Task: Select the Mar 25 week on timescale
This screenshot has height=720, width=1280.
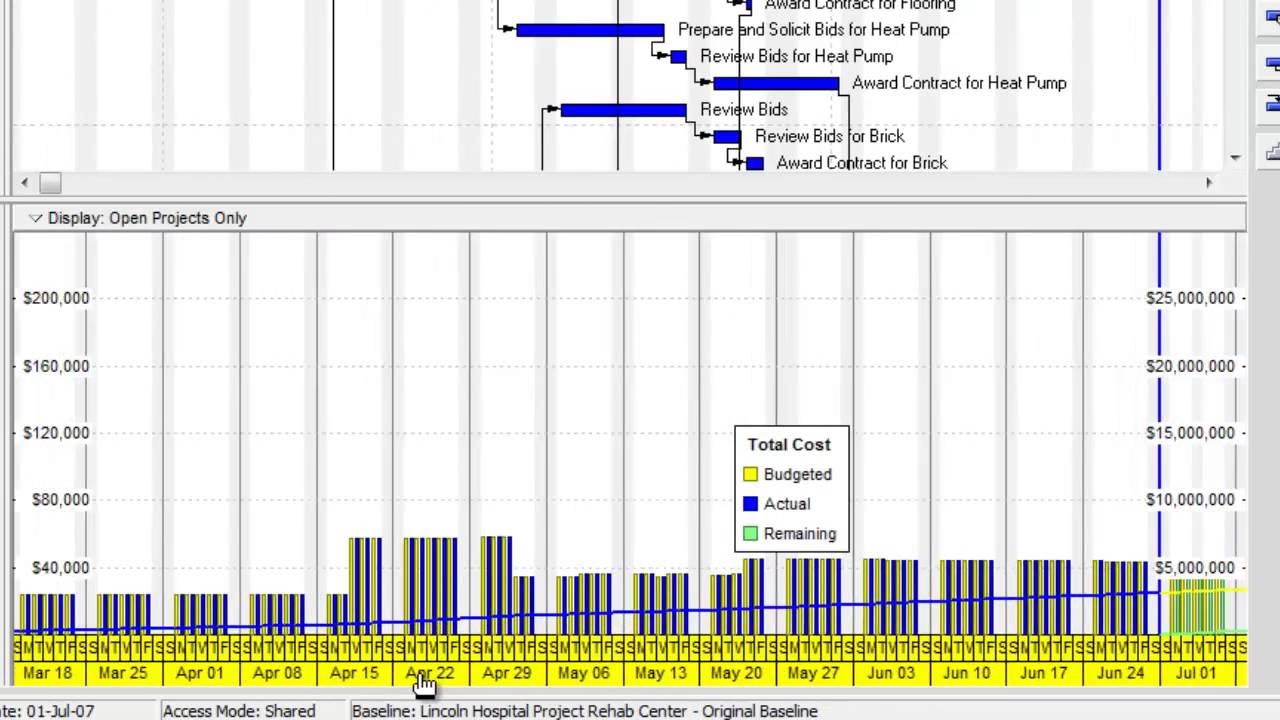Action: click(124, 673)
